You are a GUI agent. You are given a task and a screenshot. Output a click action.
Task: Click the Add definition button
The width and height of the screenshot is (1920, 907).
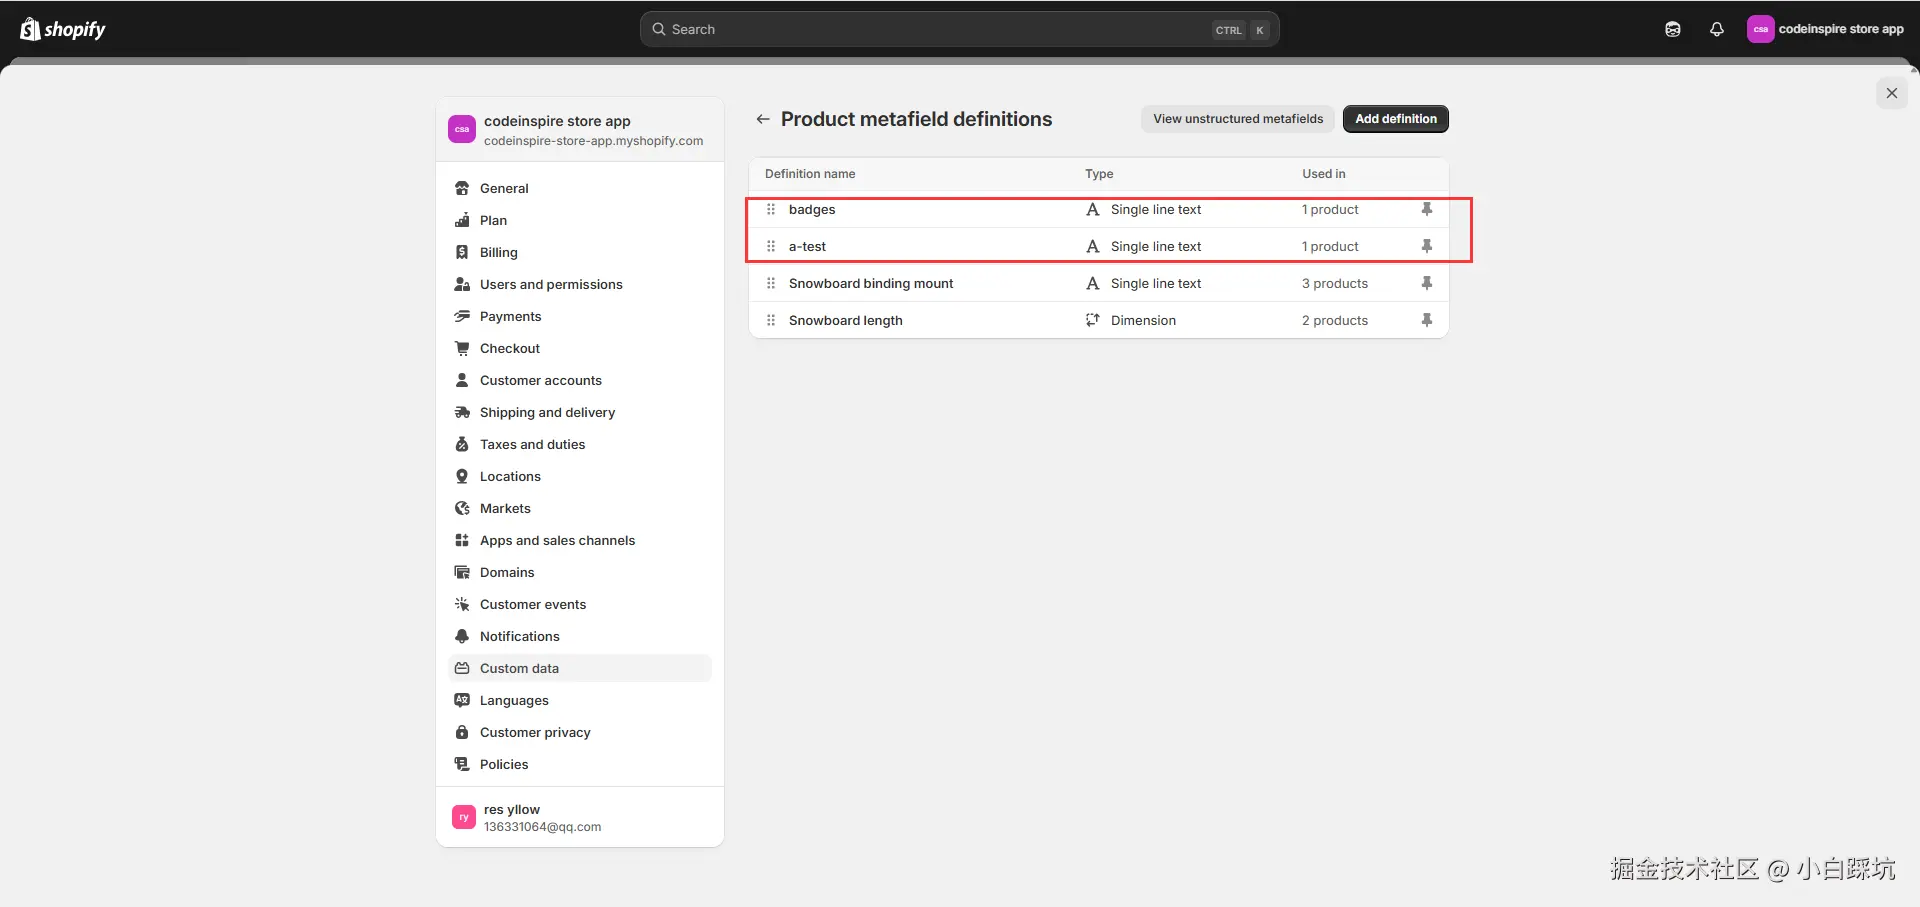pyautogui.click(x=1395, y=119)
